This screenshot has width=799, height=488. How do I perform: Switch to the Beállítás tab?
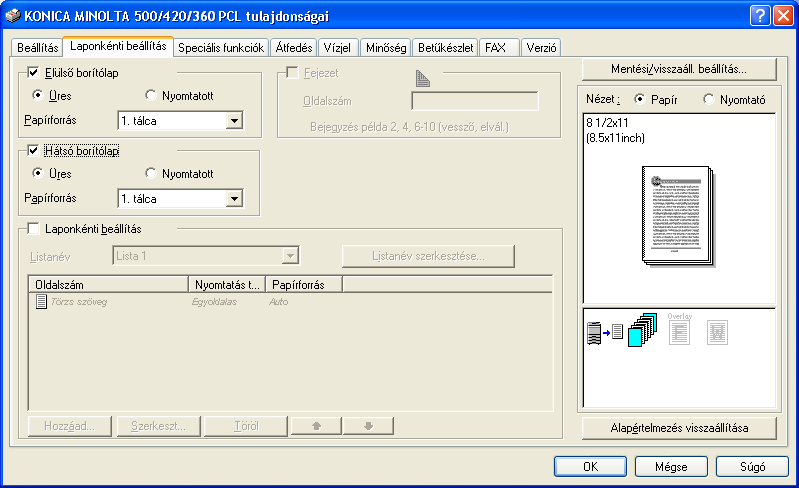(37, 48)
